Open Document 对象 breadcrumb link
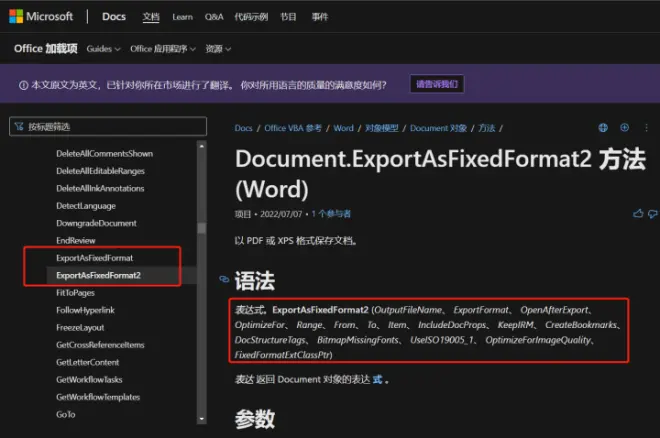Image resolution: width=660 pixels, height=438 pixels. click(438, 128)
